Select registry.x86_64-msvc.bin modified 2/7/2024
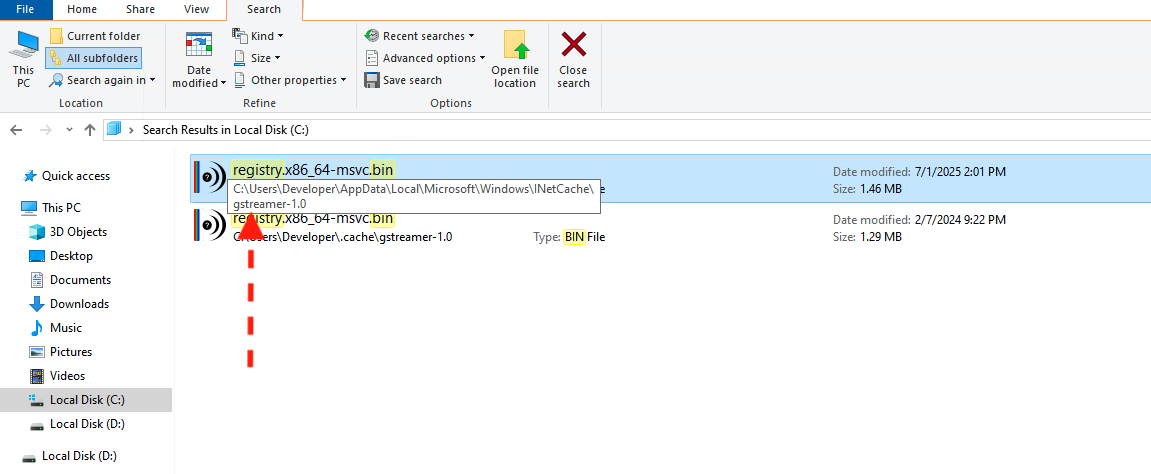 pyautogui.click(x=670, y=225)
